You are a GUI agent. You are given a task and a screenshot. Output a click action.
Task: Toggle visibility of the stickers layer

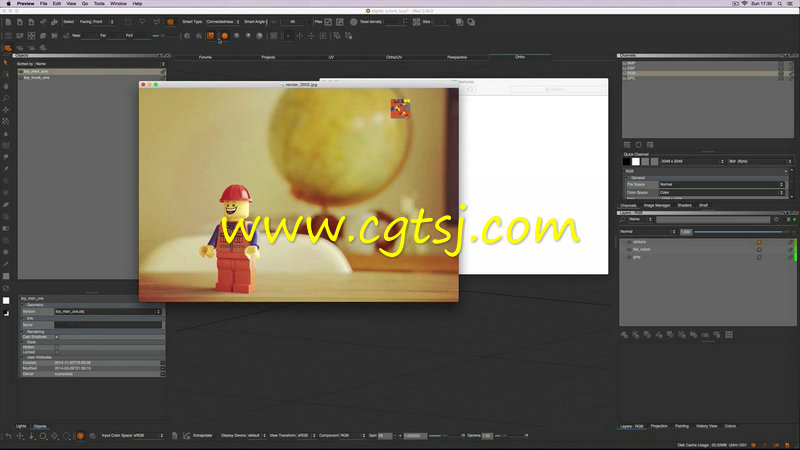tap(629, 242)
